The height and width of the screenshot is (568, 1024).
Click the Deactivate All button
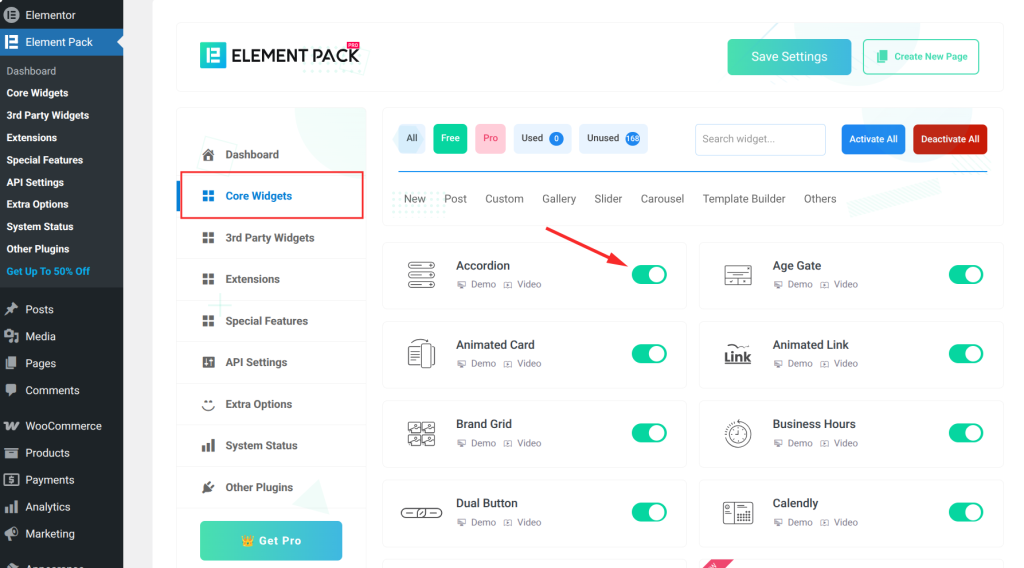950,139
